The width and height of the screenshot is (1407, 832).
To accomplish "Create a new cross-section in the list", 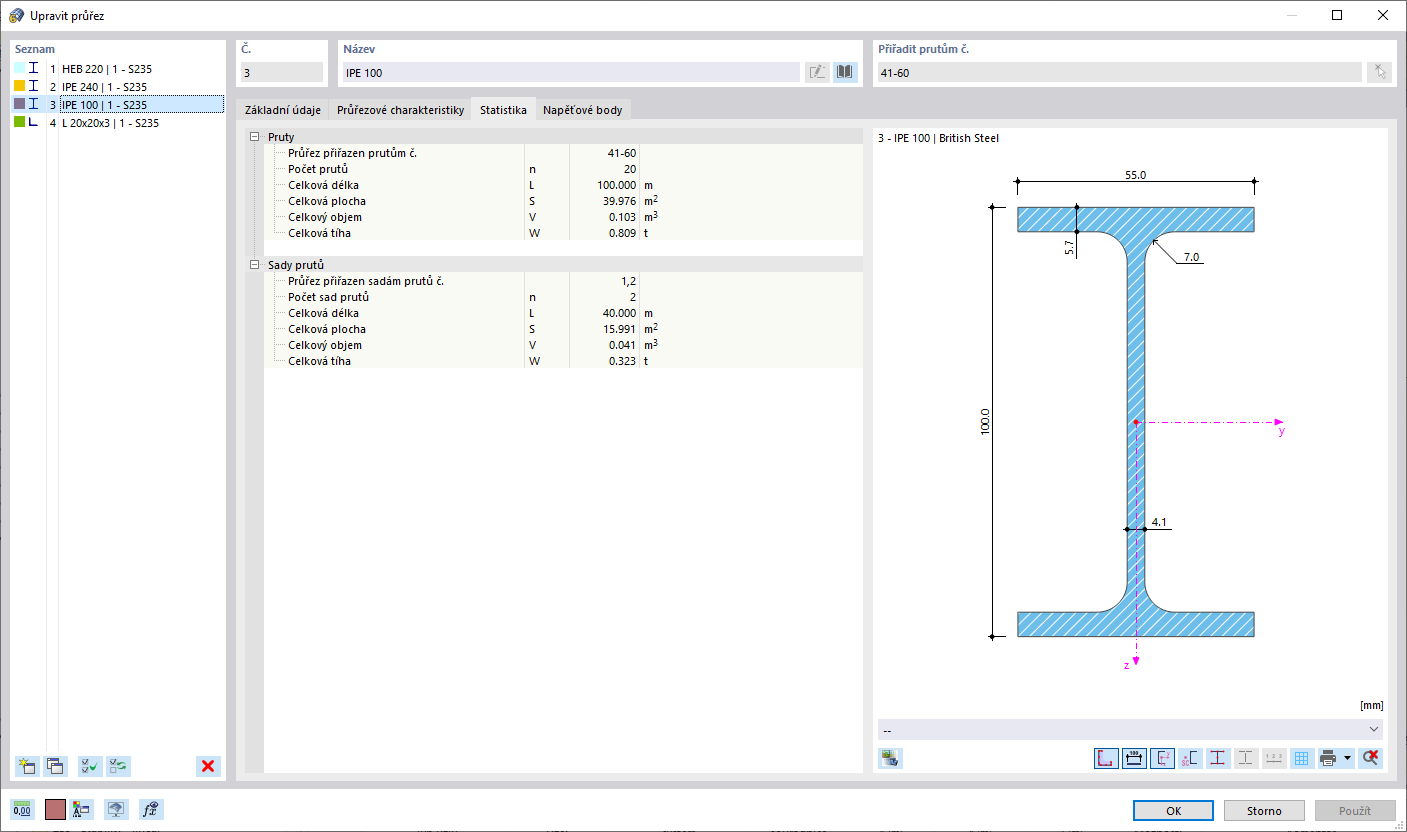I will tap(26, 766).
